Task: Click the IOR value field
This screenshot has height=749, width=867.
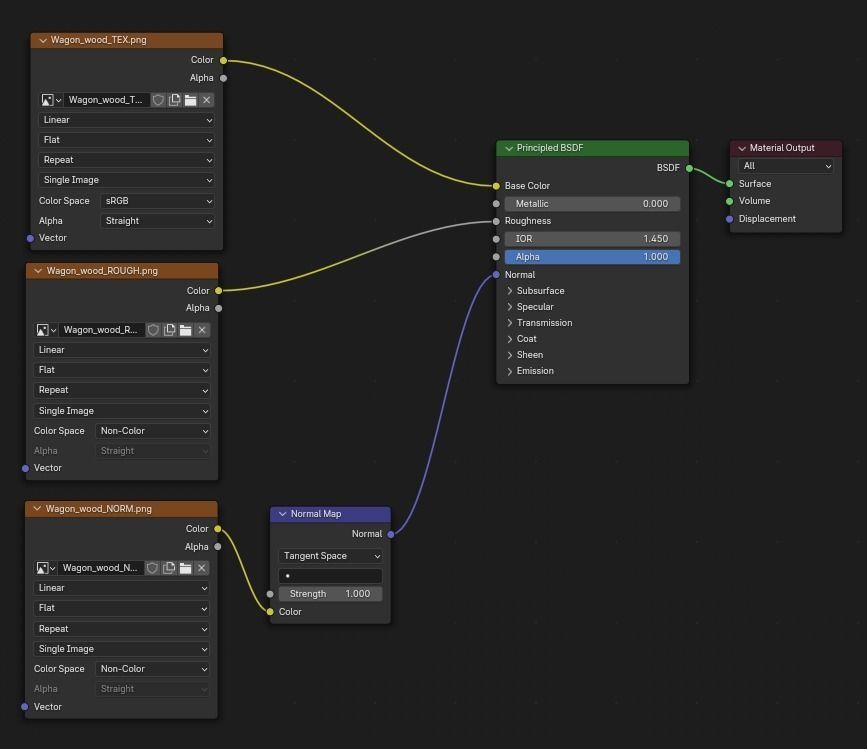Action: [x=592, y=239]
